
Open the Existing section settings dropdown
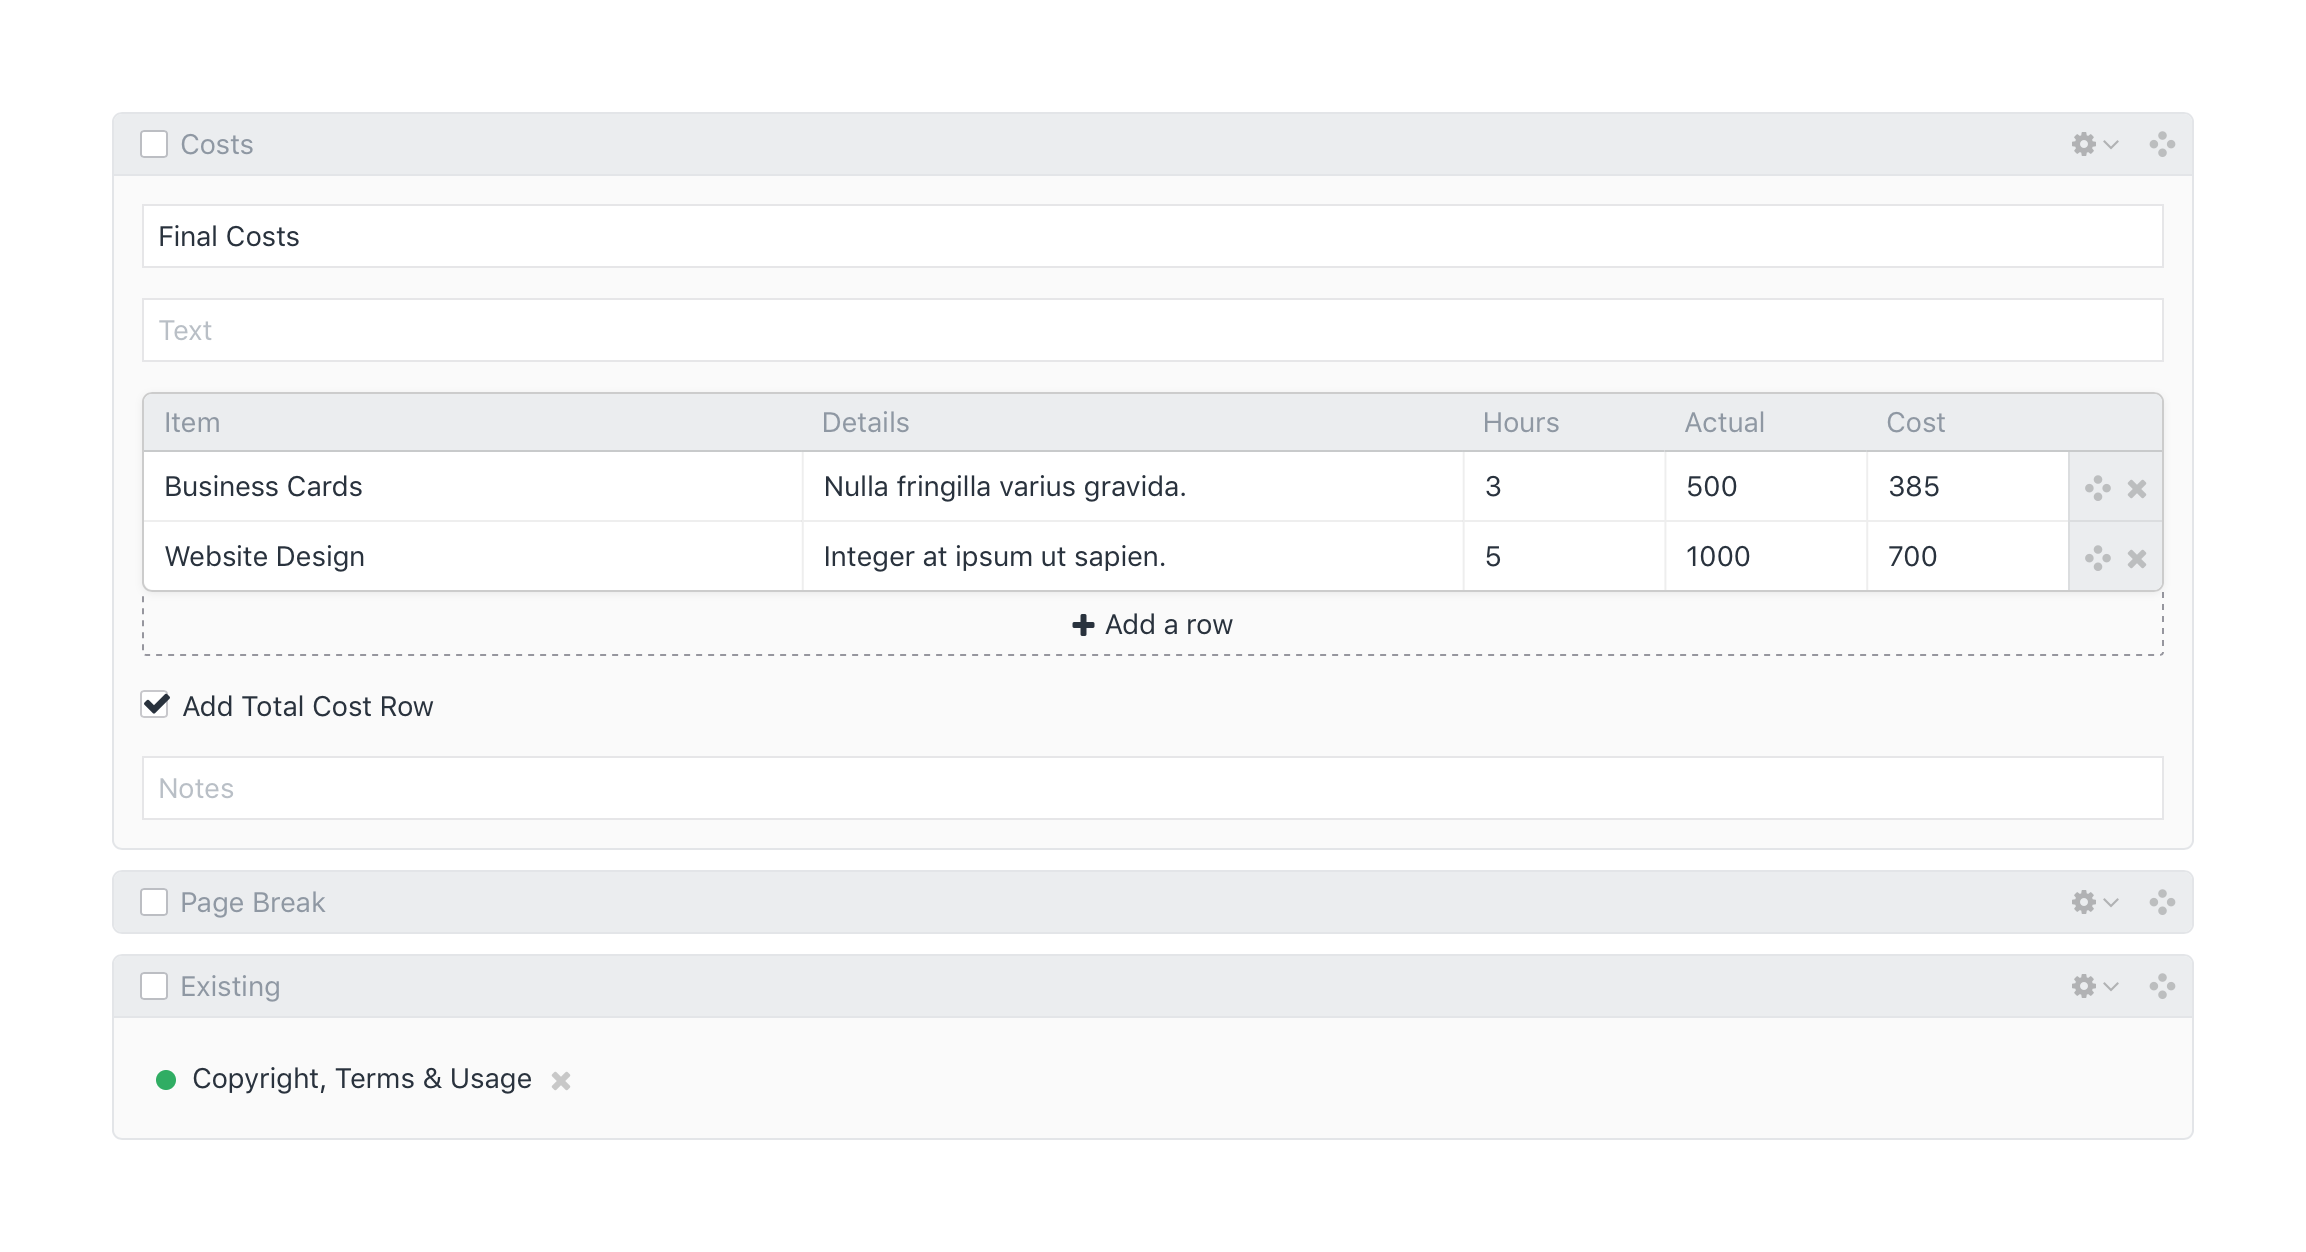(2095, 986)
